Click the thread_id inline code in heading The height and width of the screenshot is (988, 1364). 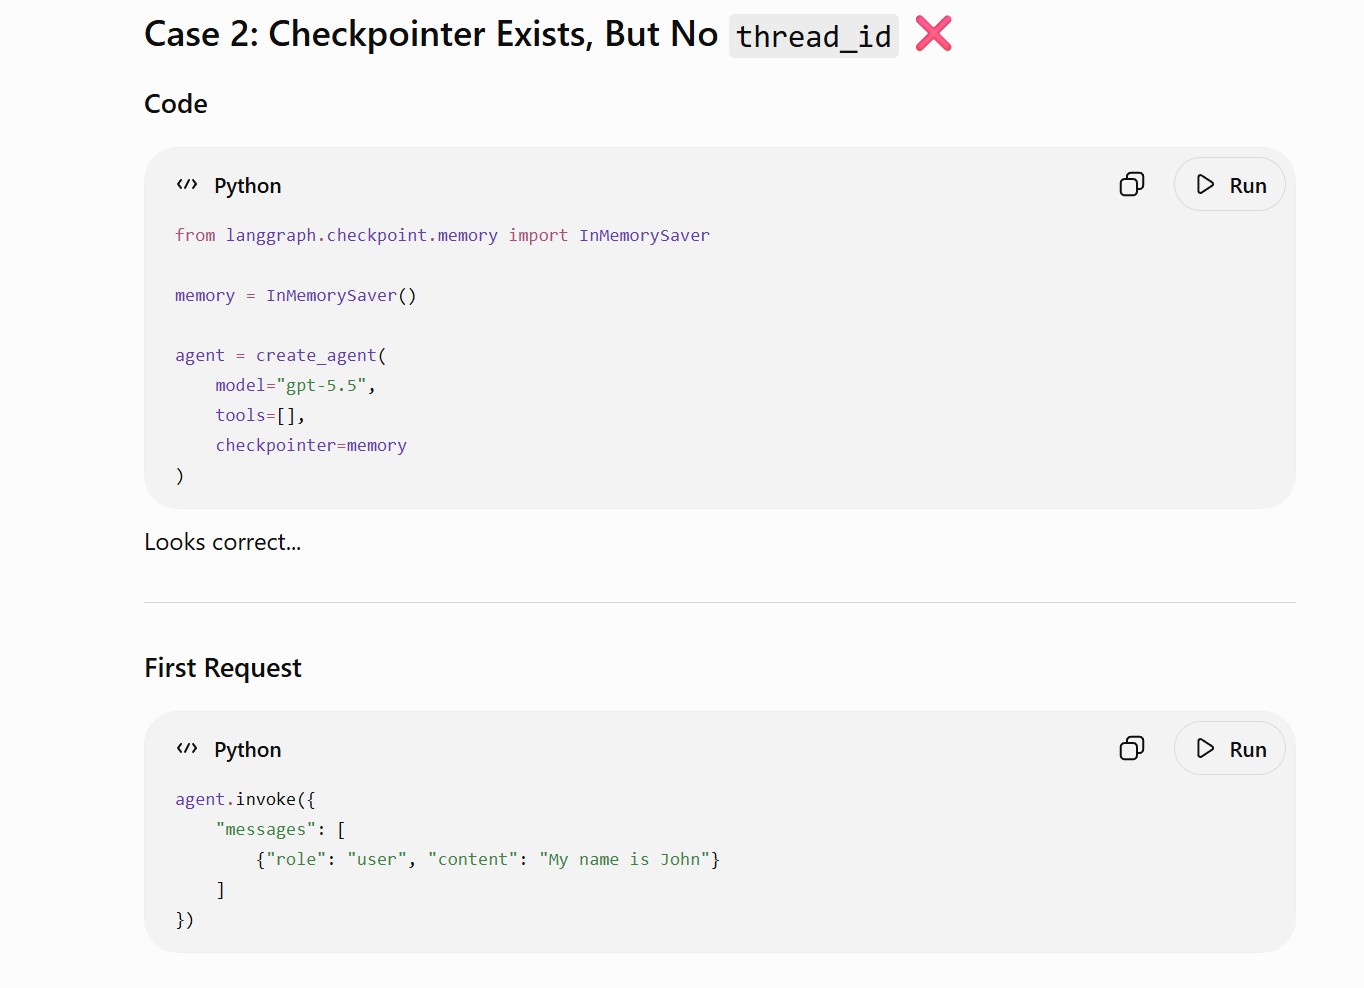pyautogui.click(x=813, y=36)
